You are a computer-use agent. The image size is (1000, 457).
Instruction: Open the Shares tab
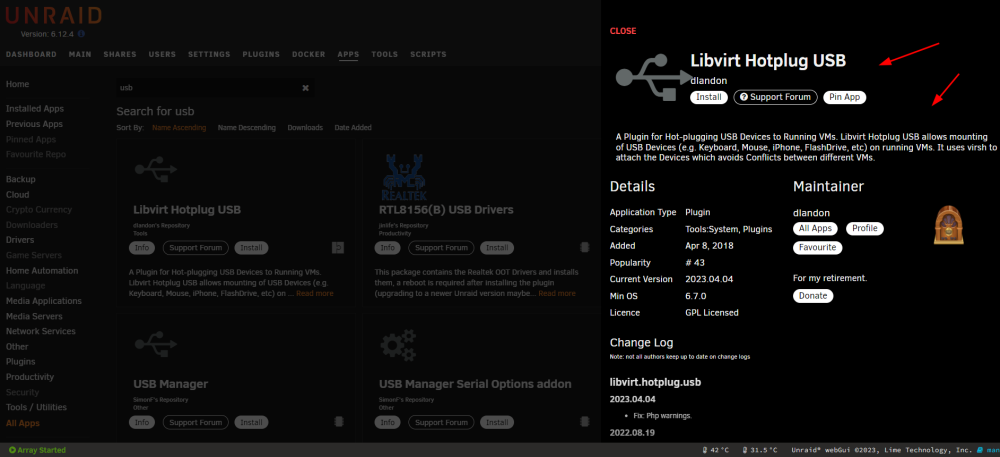tap(120, 54)
